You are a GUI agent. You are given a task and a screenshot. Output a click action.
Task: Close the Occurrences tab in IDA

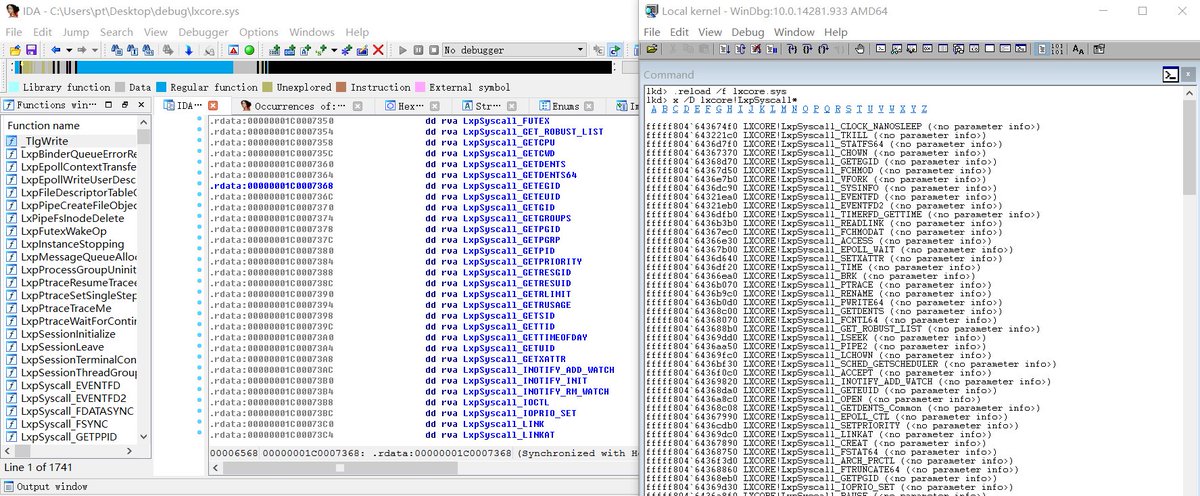[x=356, y=105]
